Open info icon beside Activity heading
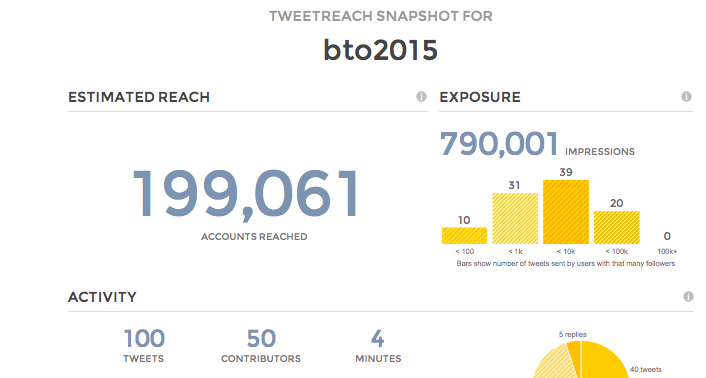This screenshot has width=706, height=378. click(x=688, y=296)
